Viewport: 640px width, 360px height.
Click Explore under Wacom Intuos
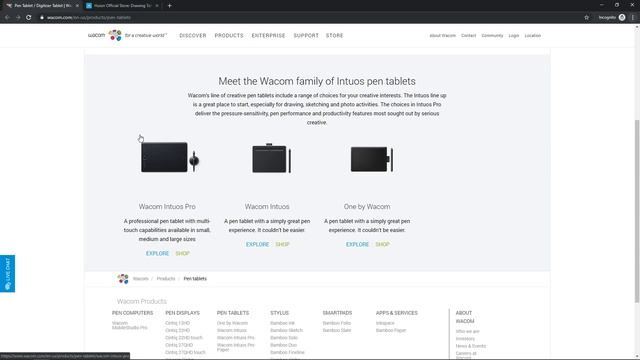point(258,244)
